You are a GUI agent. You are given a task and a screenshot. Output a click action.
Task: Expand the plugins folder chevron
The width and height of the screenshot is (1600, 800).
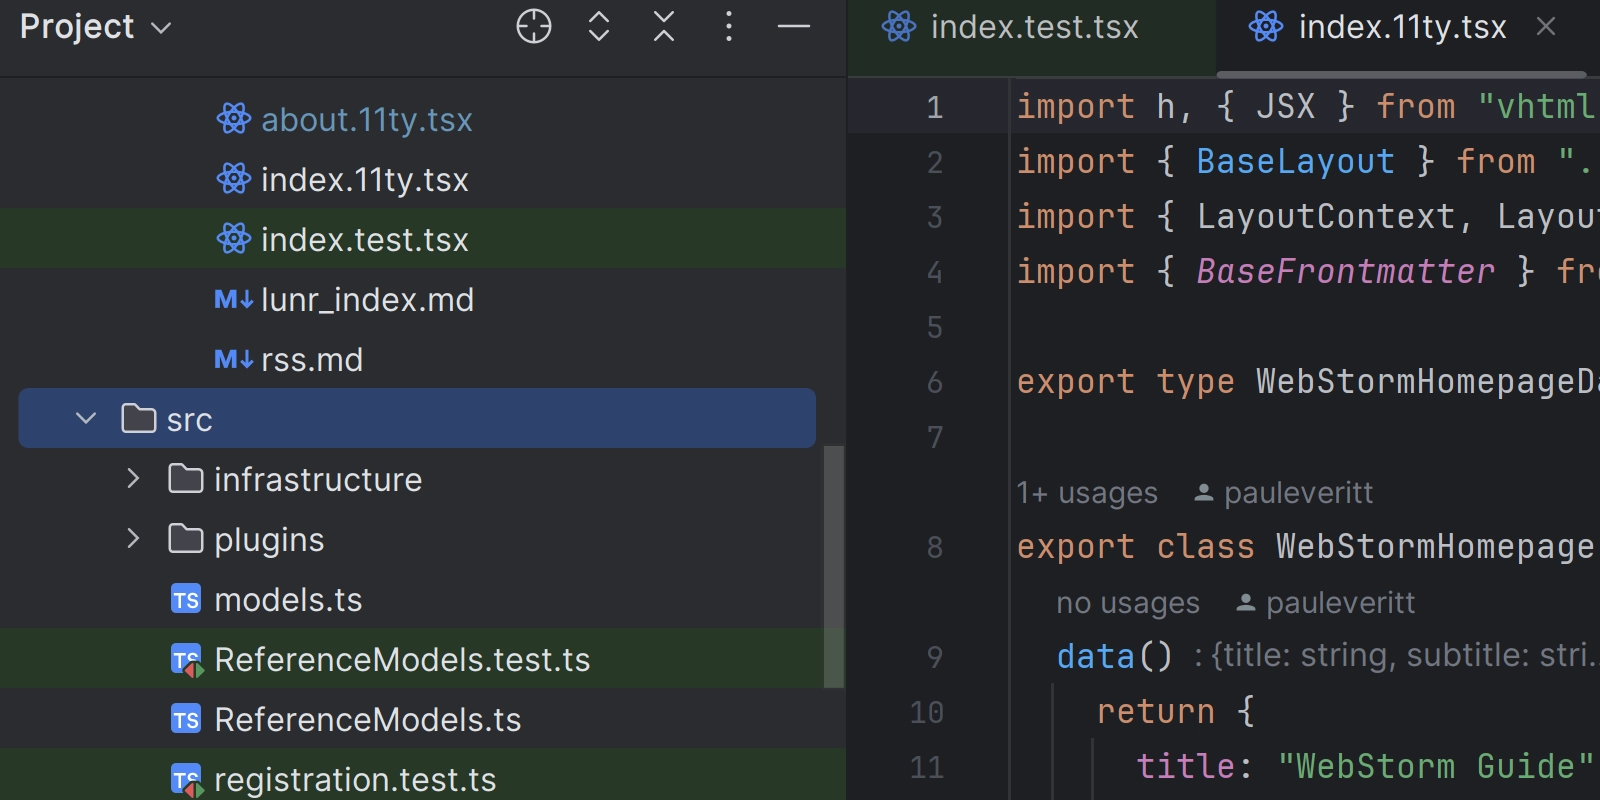coord(133,539)
